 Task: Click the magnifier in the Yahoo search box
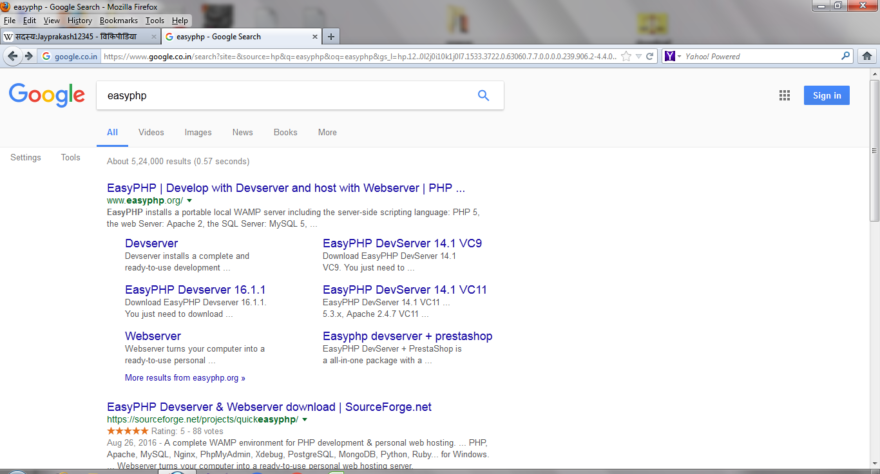click(x=845, y=56)
